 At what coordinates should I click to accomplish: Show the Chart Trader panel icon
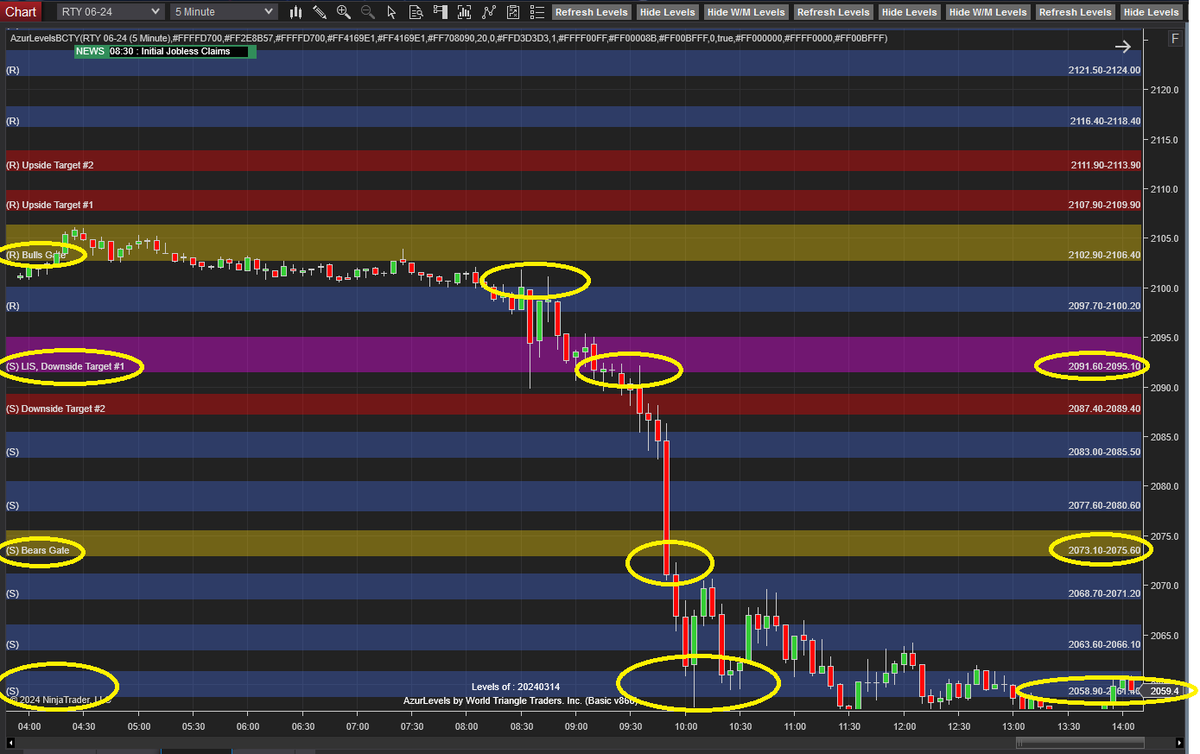439,12
